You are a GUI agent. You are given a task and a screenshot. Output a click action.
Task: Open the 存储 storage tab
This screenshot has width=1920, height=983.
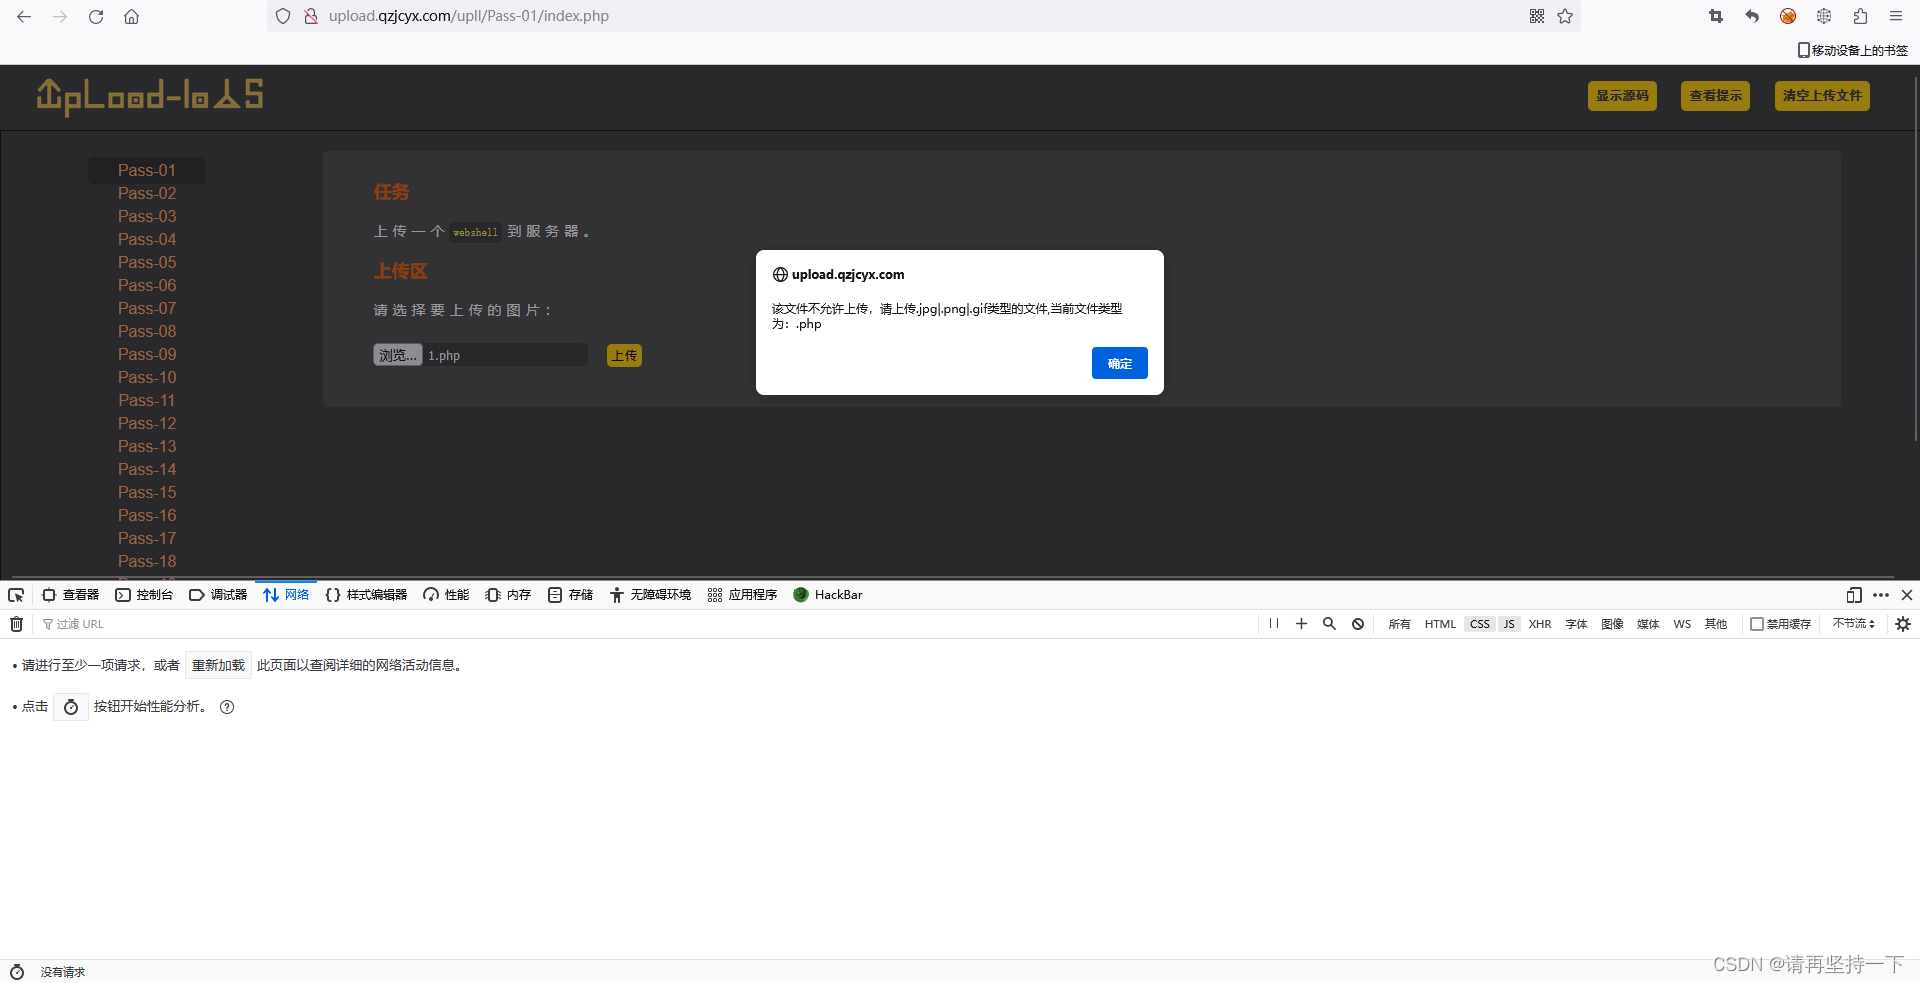570,595
